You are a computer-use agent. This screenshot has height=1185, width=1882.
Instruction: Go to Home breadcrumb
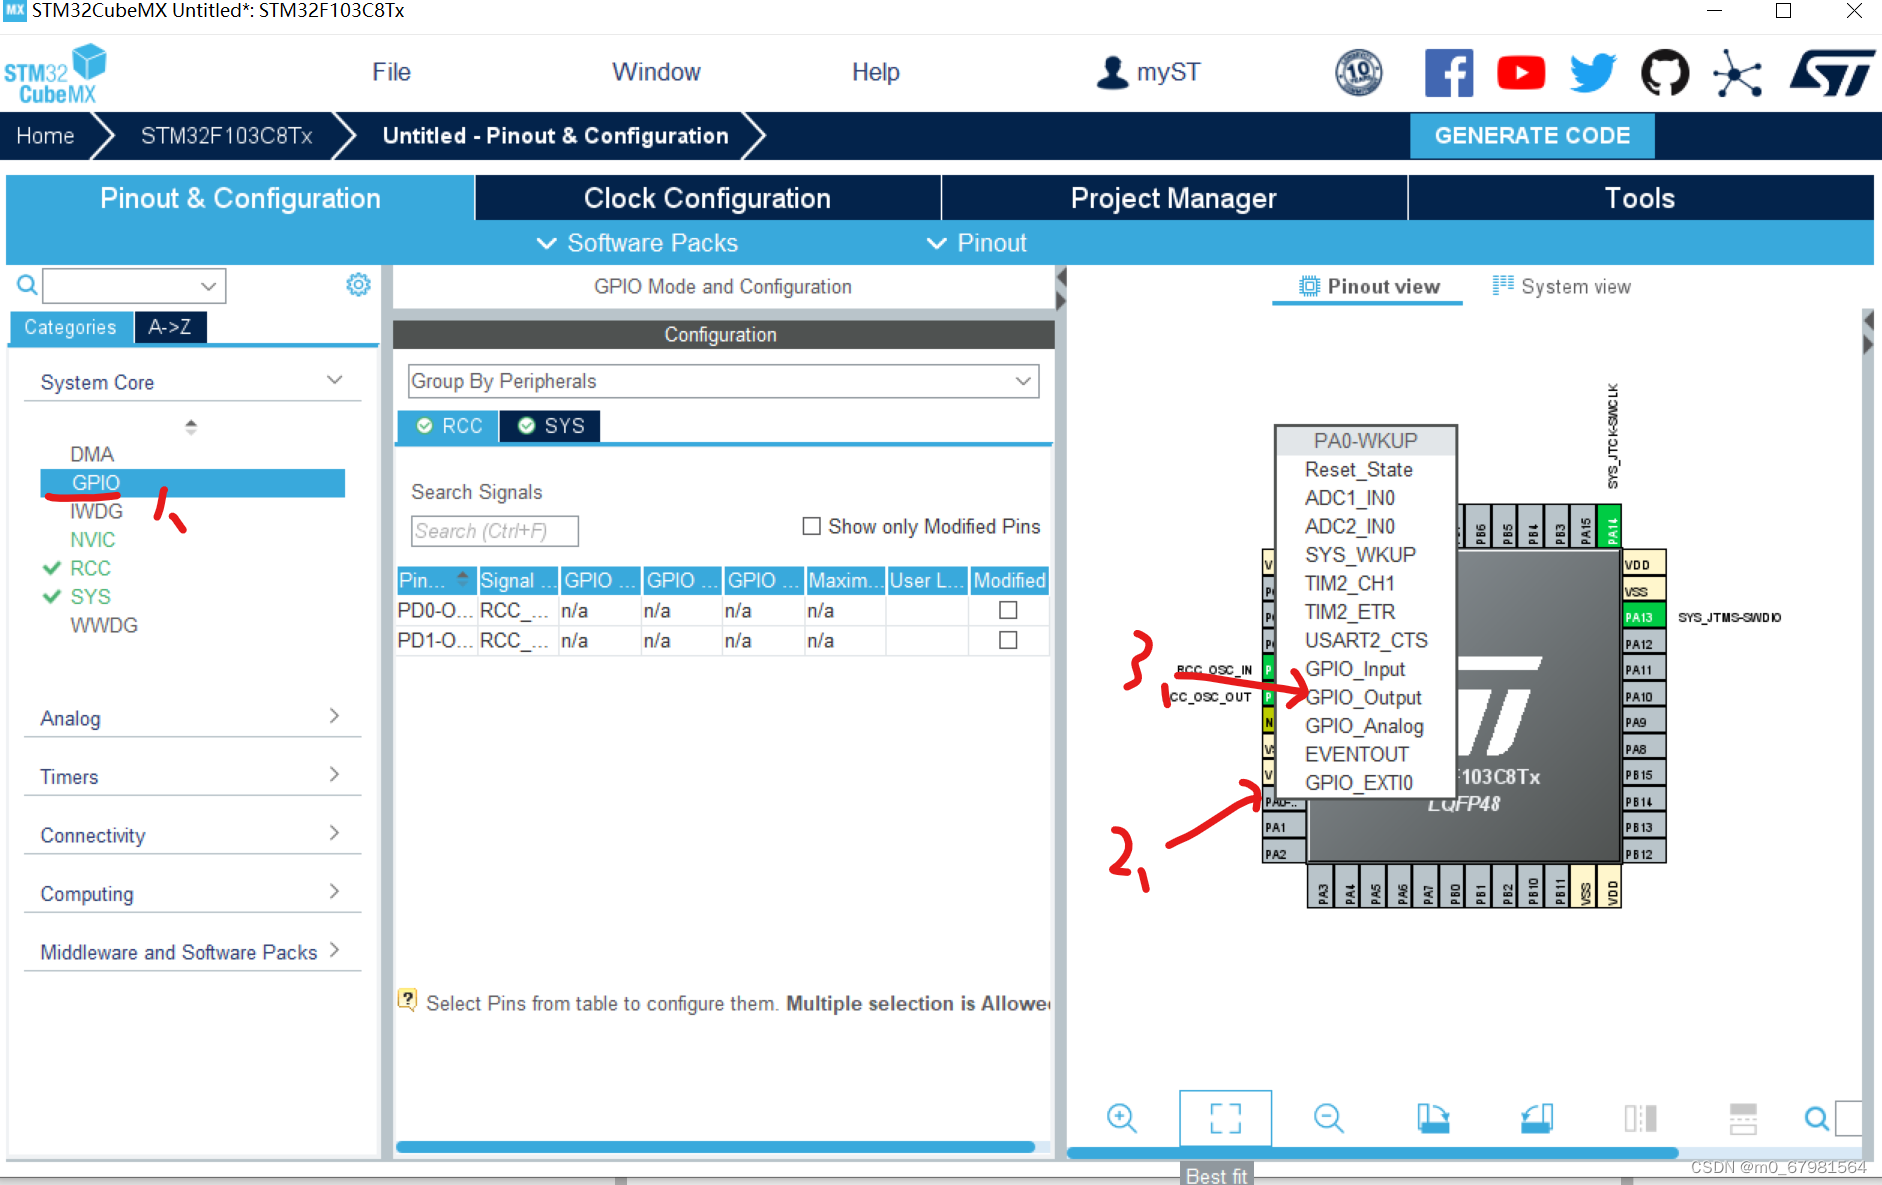coord(45,136)
